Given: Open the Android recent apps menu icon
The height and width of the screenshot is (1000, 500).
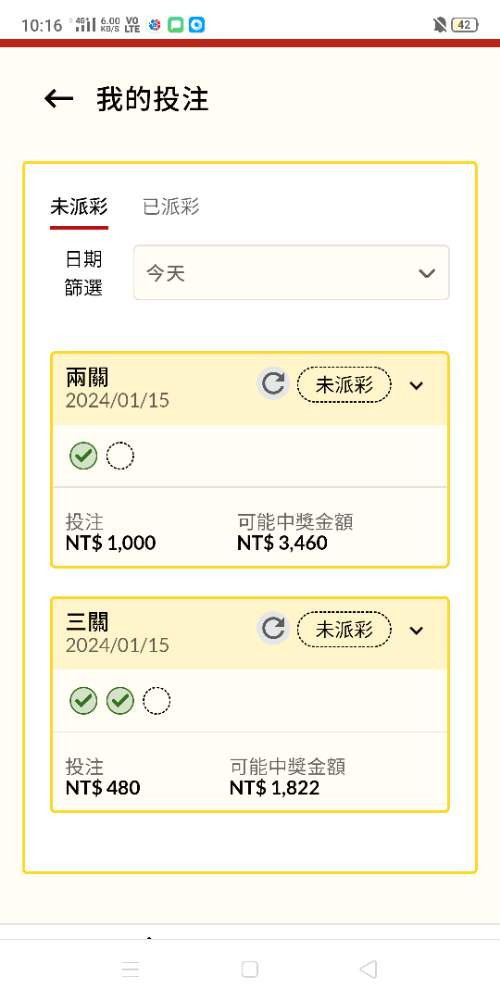Looking at the screenshot, I should pyautogui.click(x=131, y=969).
